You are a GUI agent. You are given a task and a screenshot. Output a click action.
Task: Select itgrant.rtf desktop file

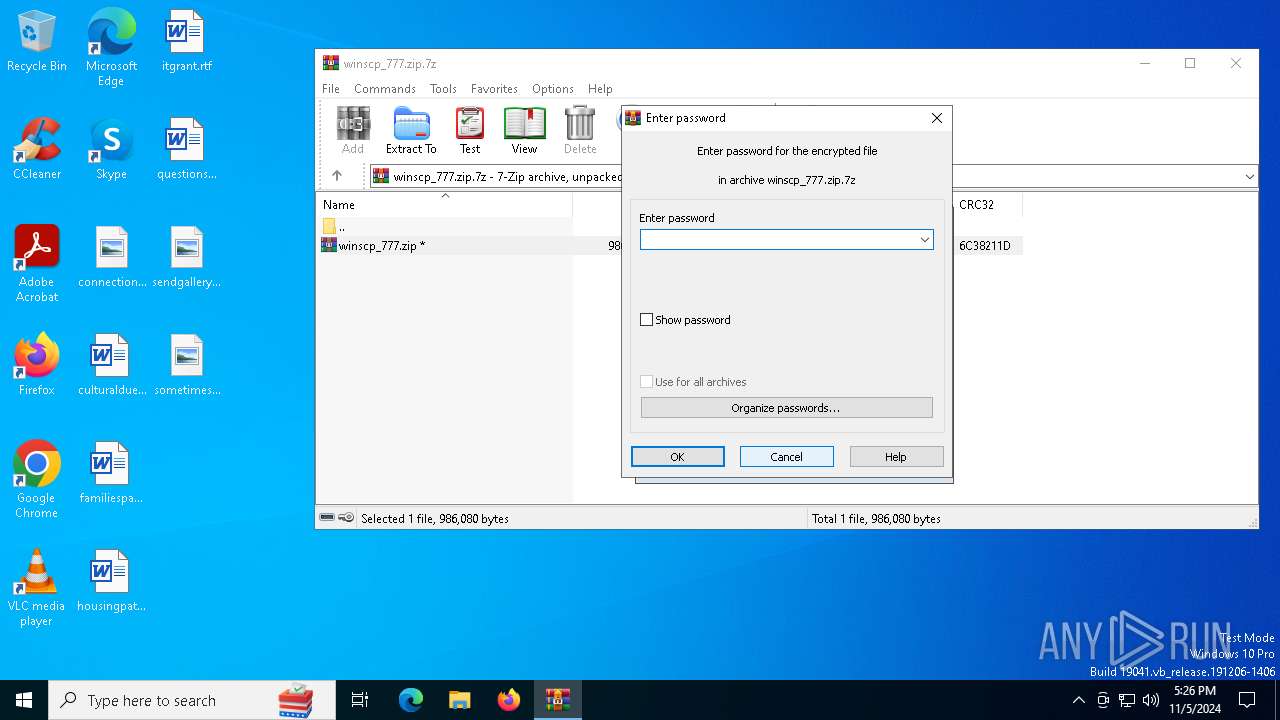point(186,42)
